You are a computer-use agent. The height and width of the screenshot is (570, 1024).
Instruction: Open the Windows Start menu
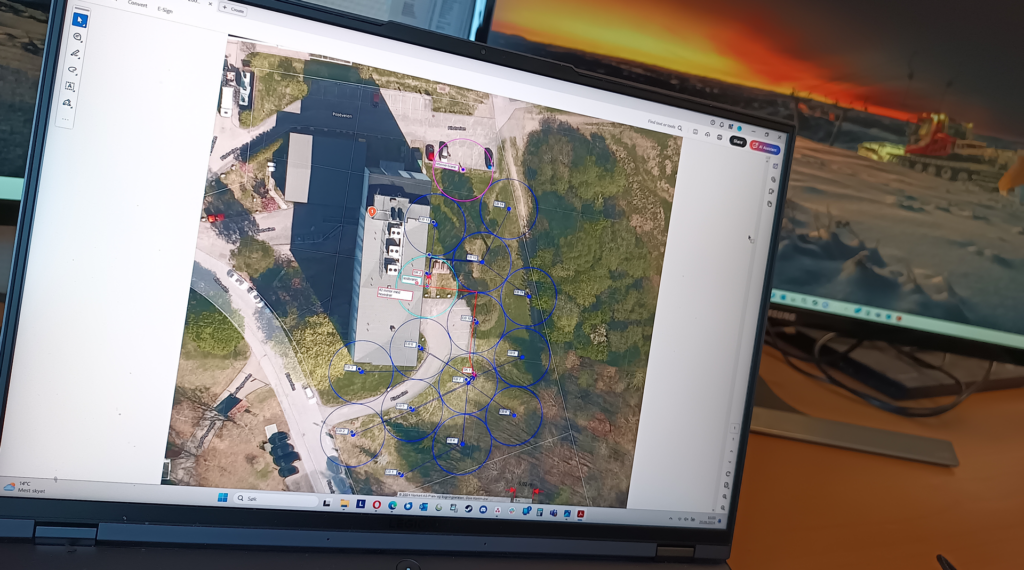pyautogui.click(x=220, y=496)
